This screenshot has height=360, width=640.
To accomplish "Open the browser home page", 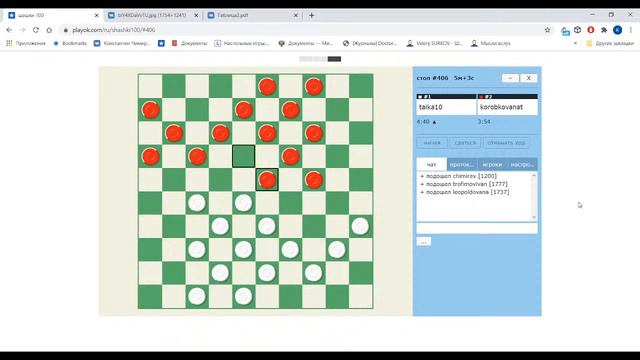I will click(x=49, y=30).
